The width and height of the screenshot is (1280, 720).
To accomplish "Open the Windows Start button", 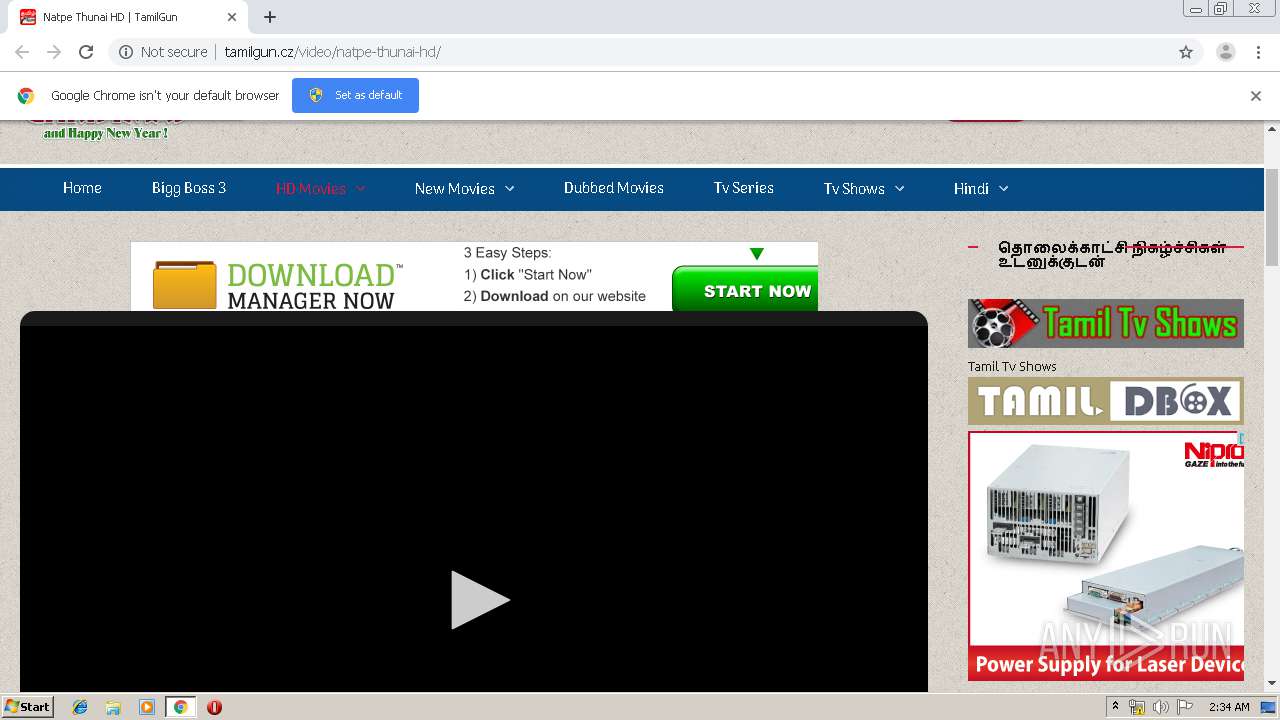I will point(27,706).
